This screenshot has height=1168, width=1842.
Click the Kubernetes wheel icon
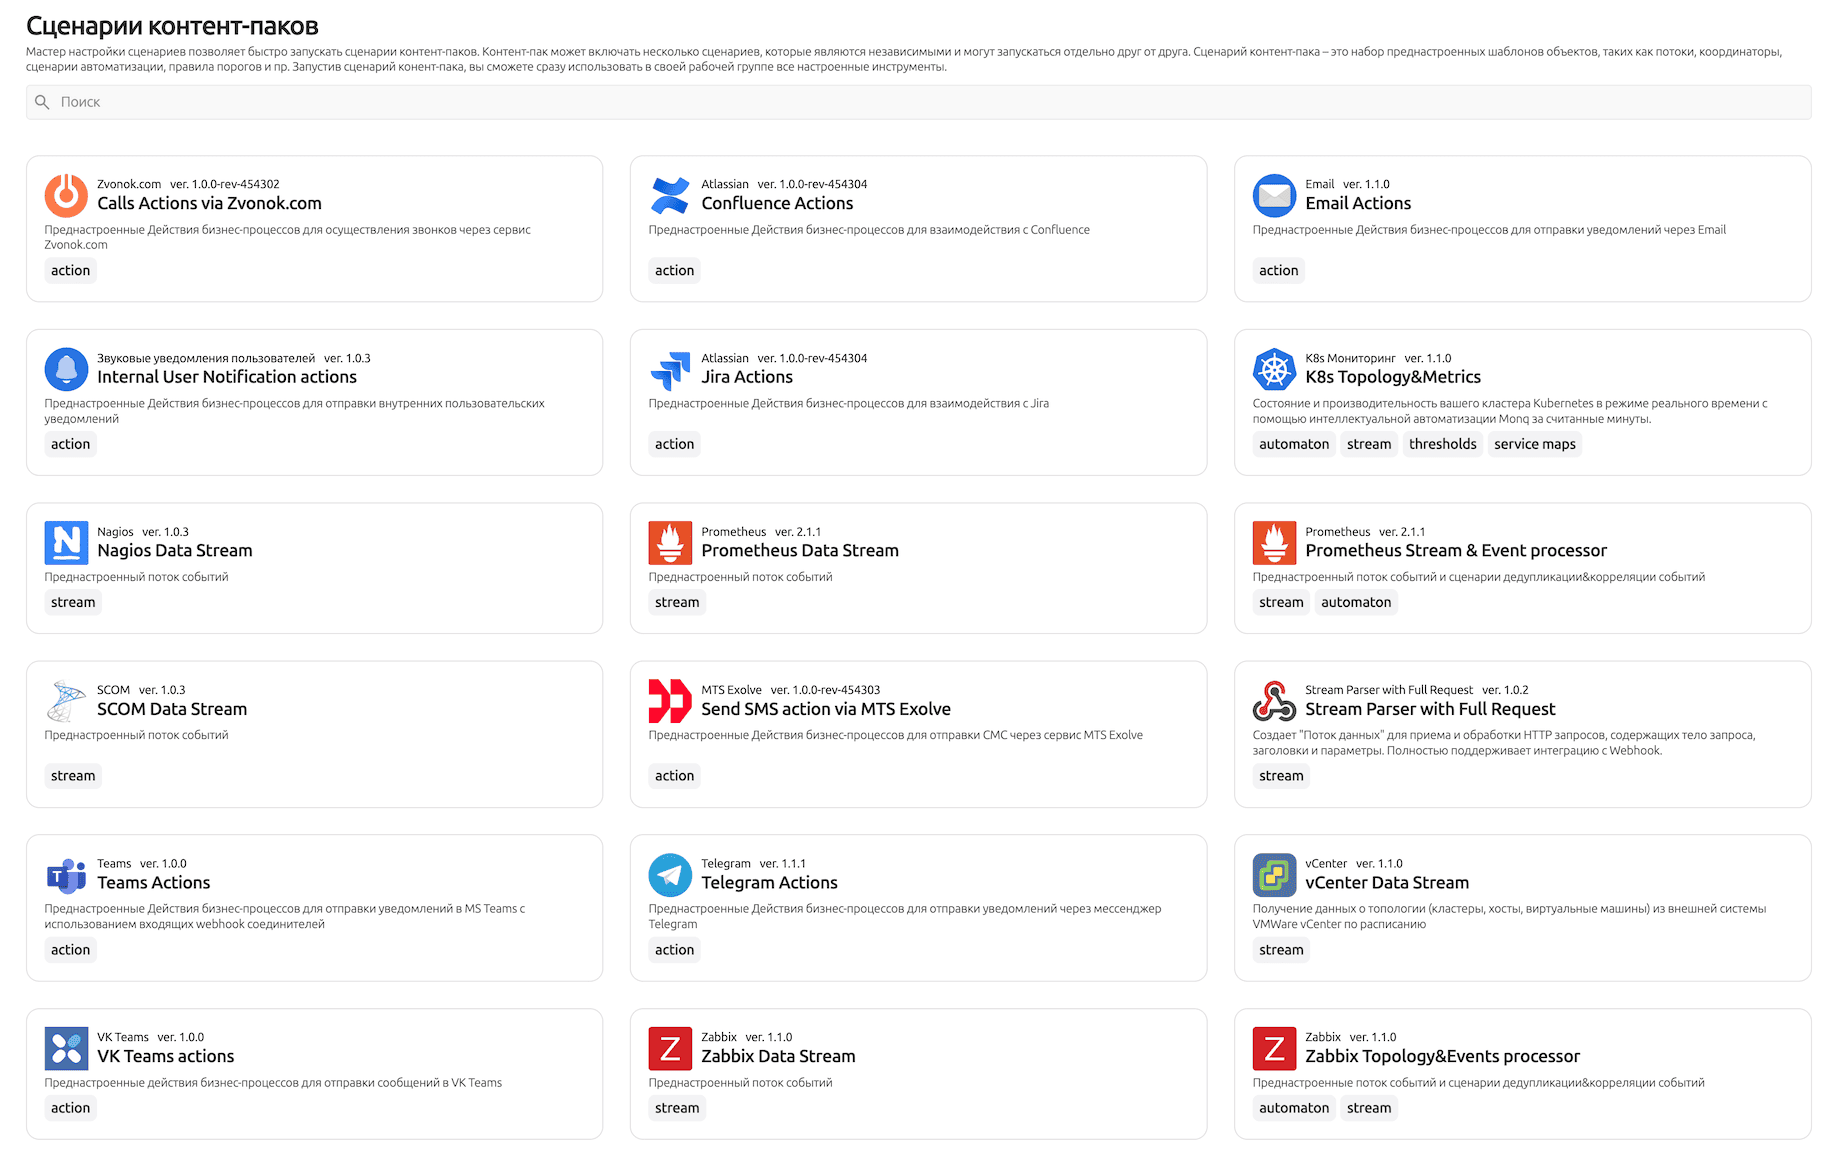(1274, 369)
